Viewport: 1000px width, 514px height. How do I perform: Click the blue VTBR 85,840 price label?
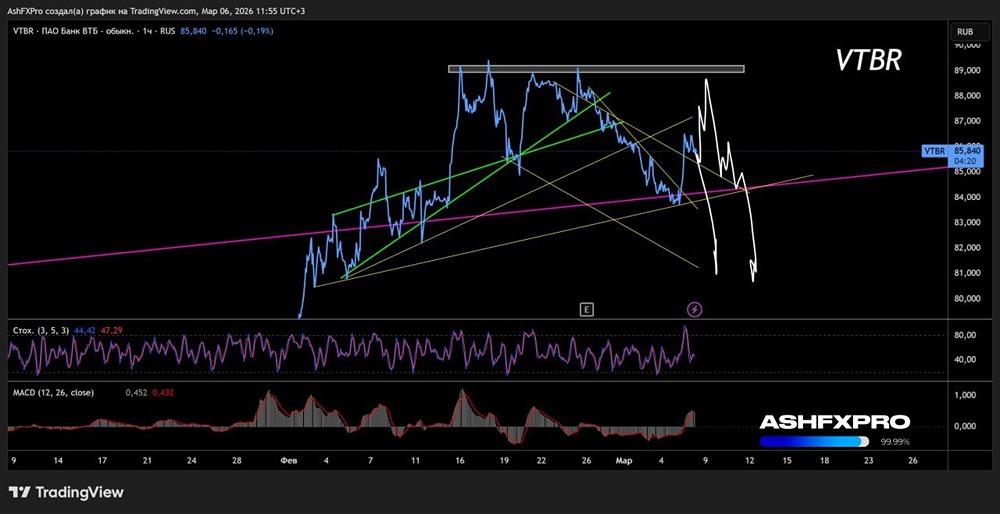952,151
